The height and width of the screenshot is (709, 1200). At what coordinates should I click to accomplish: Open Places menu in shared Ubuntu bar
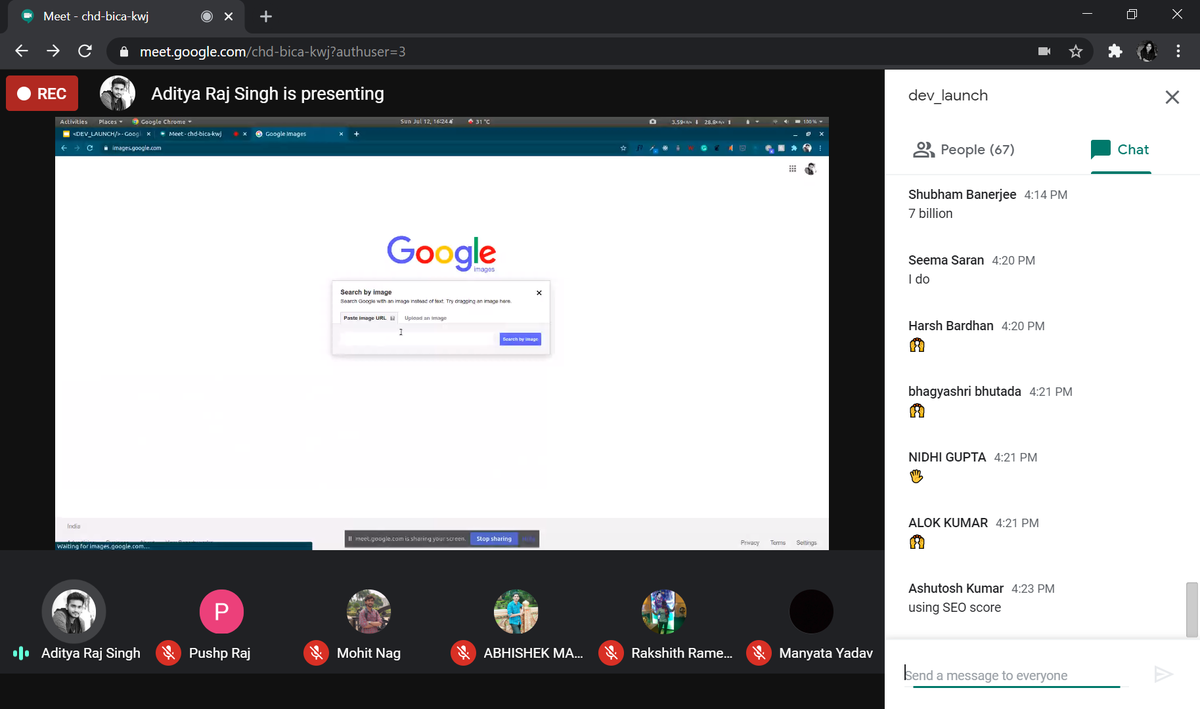pyautogui.click(x=110, y=122)
